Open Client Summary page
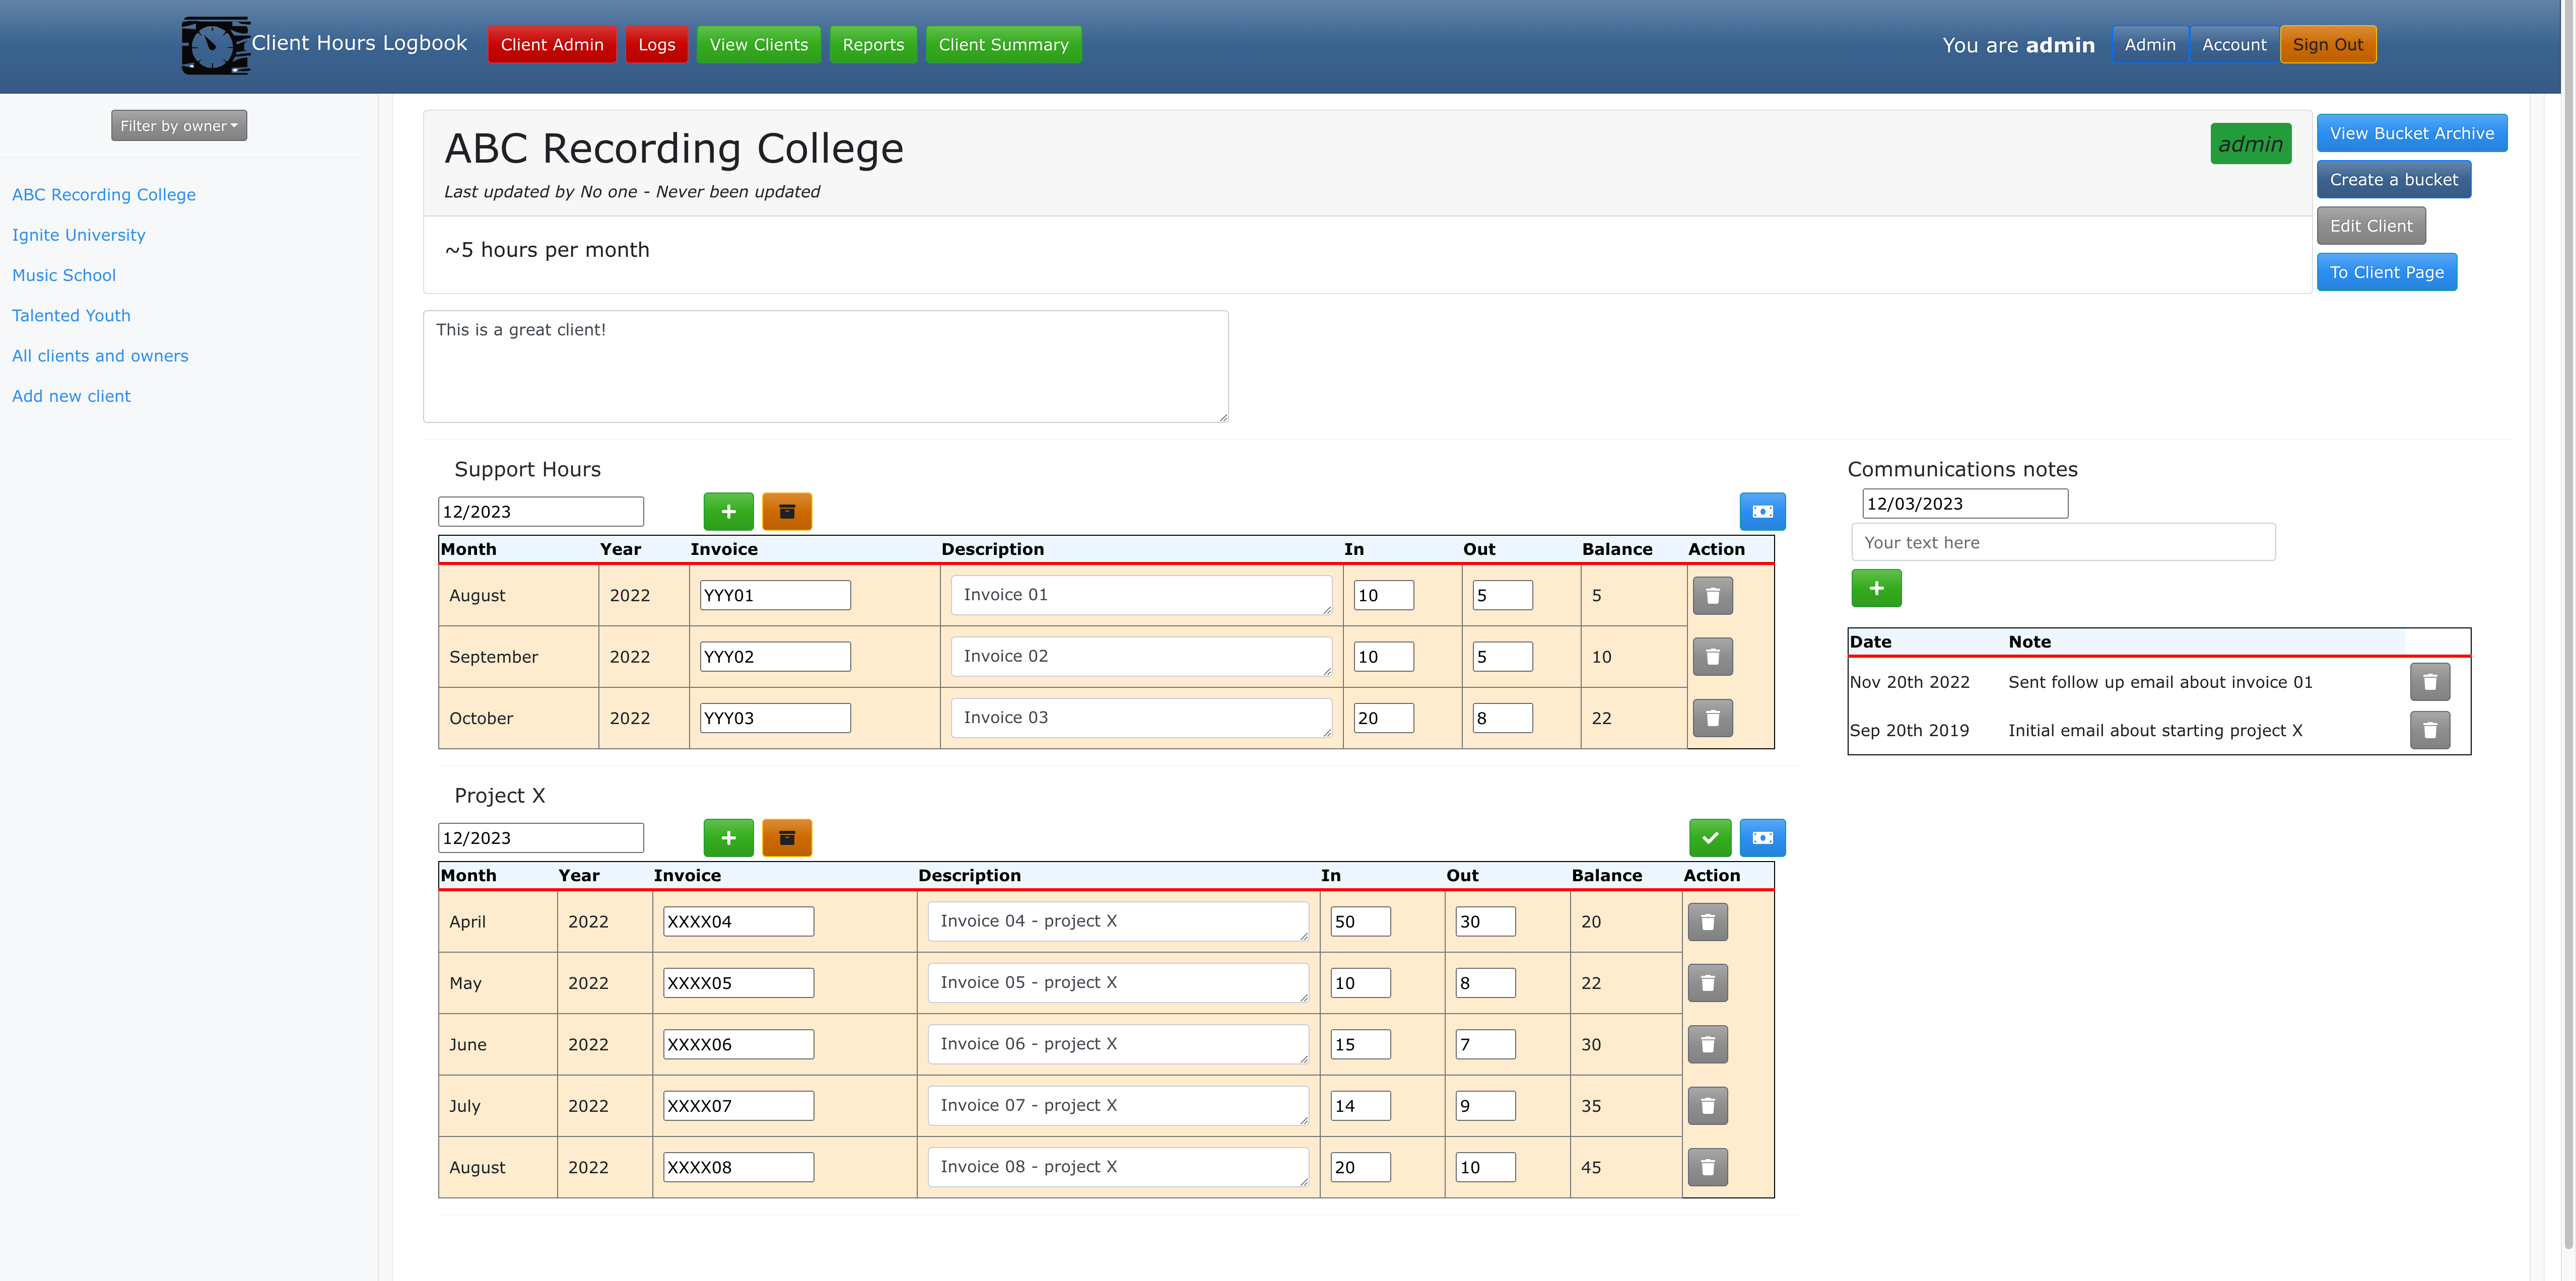The width and height of the screenshot is (2576, 1281). click(x=1003, y=44)
